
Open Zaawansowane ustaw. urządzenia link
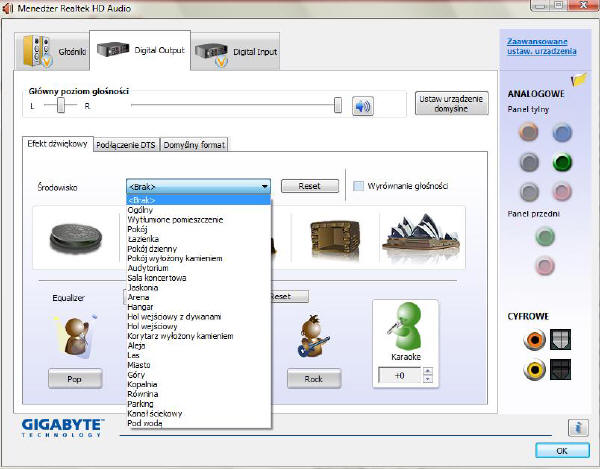[x=541, y=46]
